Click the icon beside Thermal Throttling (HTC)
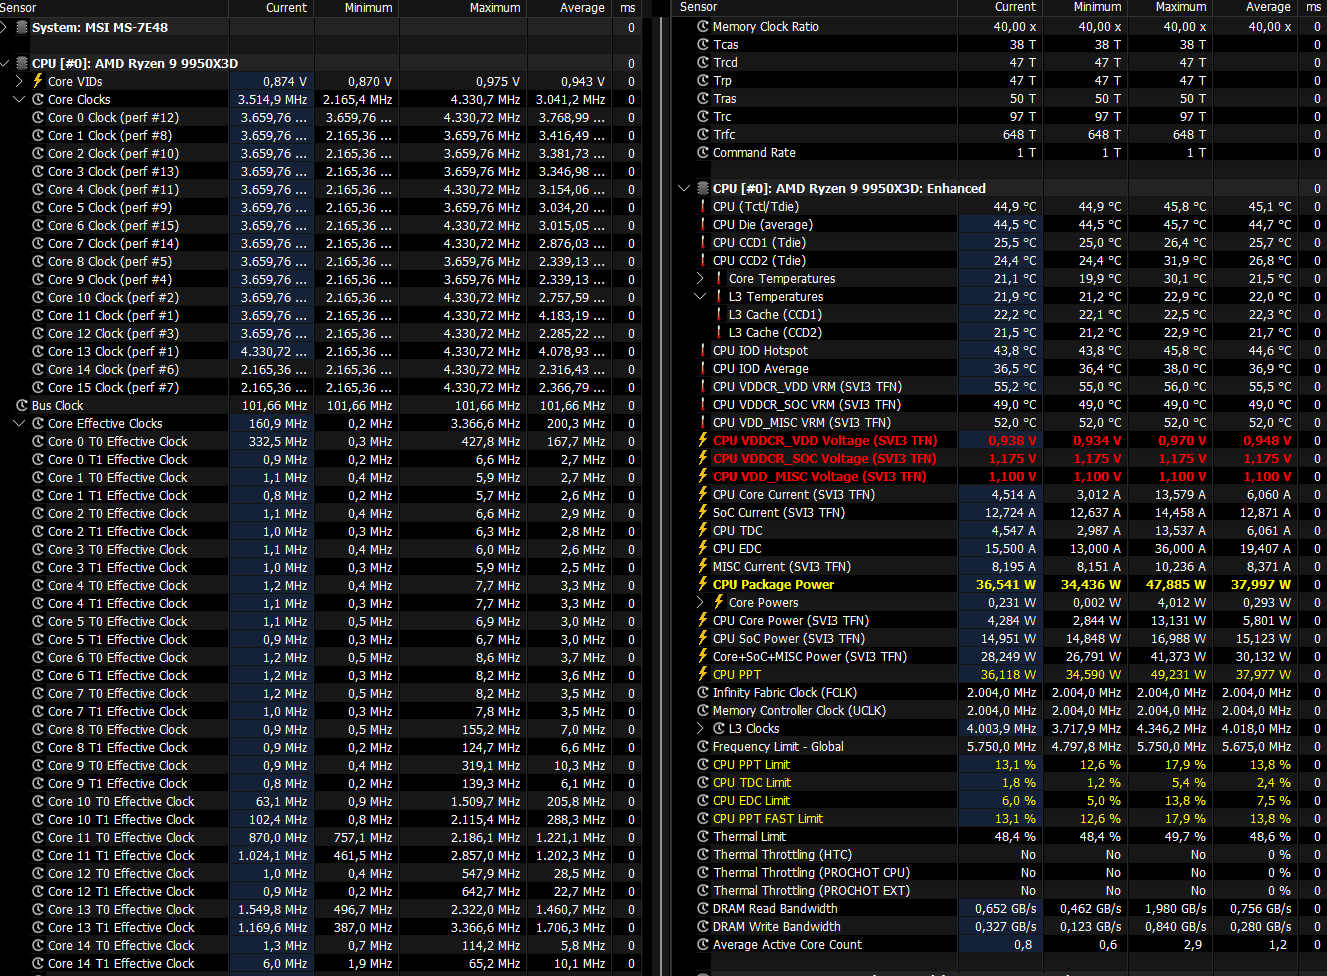The height and width of the screenshot is (976, 1327). (x=703, y=854)
